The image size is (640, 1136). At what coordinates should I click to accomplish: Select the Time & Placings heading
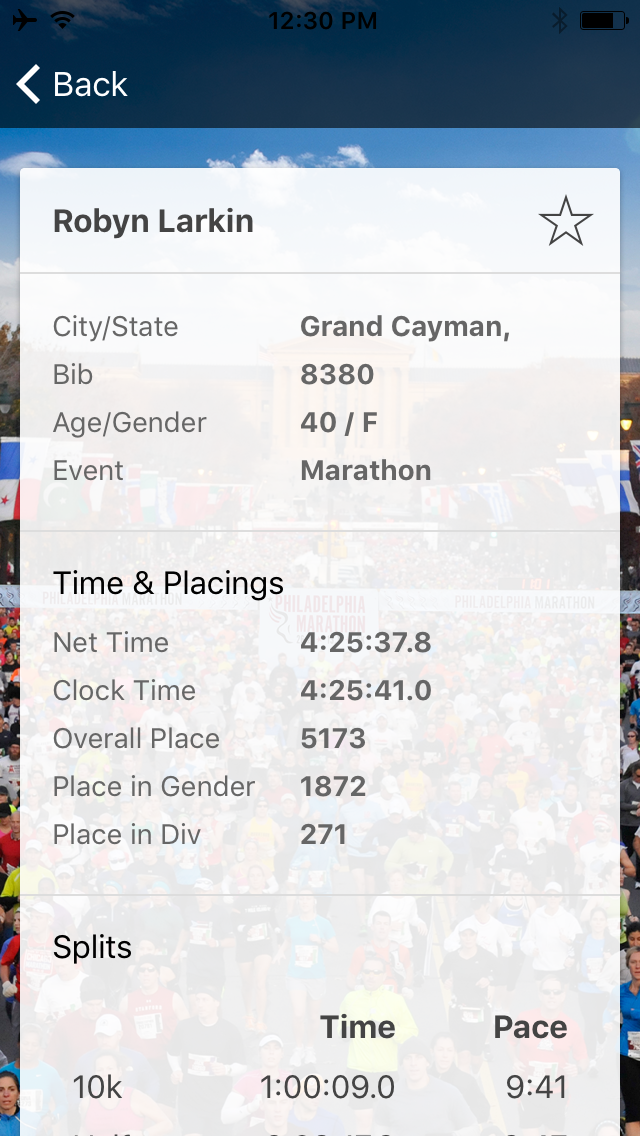168,583
